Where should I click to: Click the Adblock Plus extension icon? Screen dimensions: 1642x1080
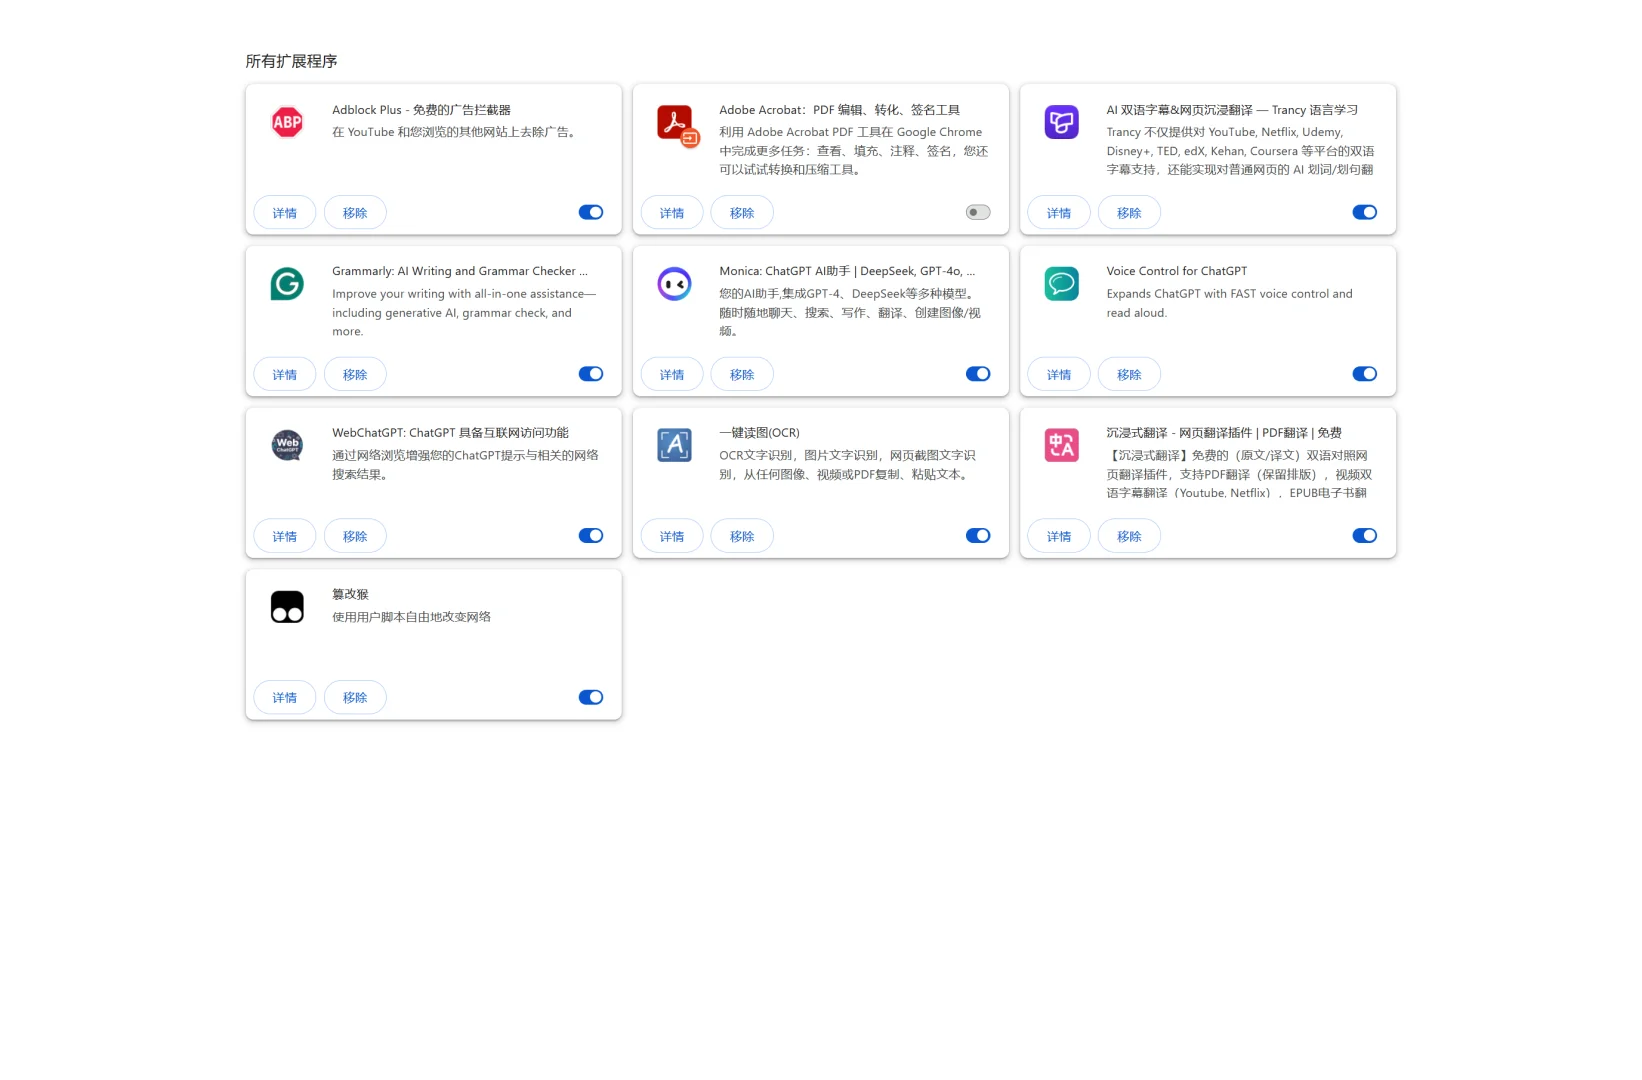coord(287,122)
